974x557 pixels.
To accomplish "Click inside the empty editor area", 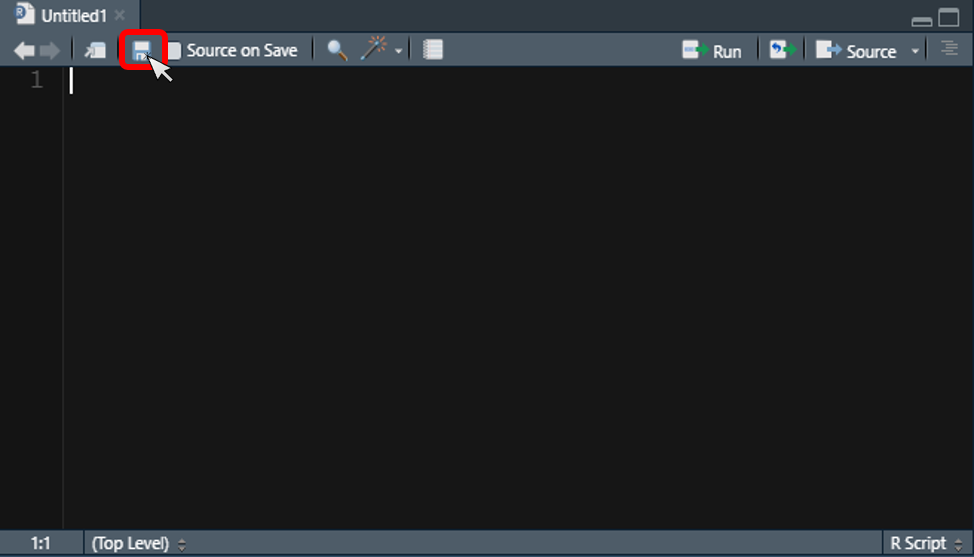I will click(500, 300).
